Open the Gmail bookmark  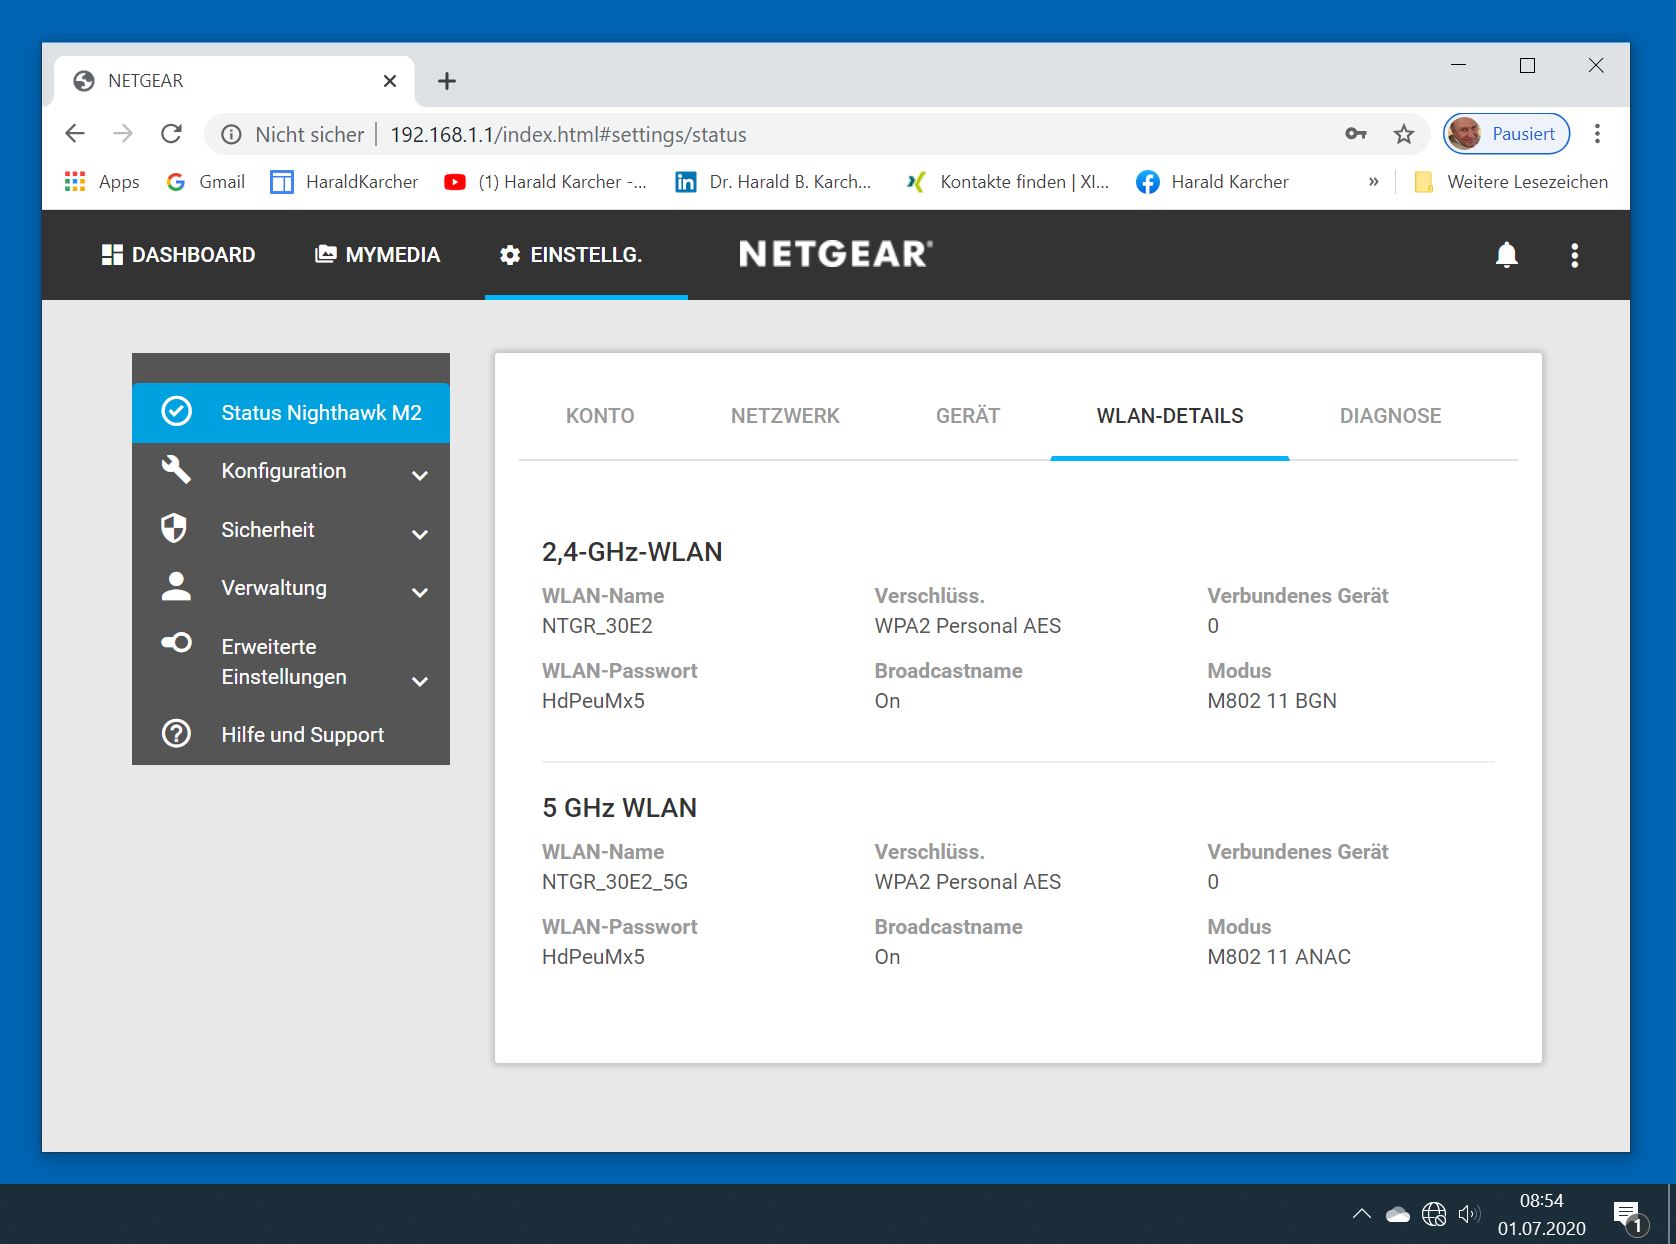pos(206,182)
